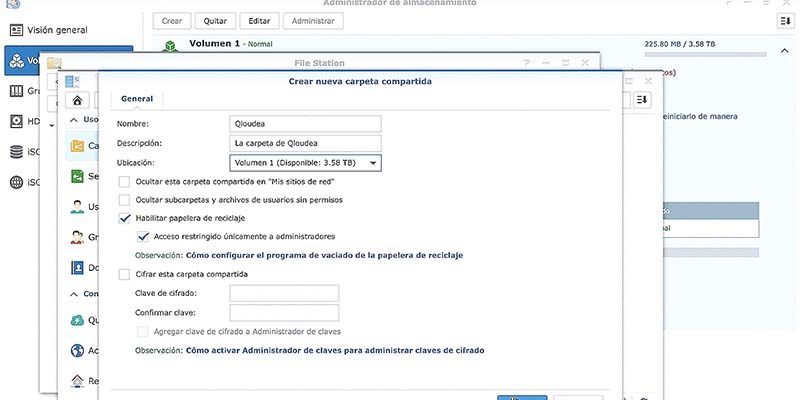
Task: Click the Crear button in storage manager
Action: pyautogui.click(x=172, y=21)
